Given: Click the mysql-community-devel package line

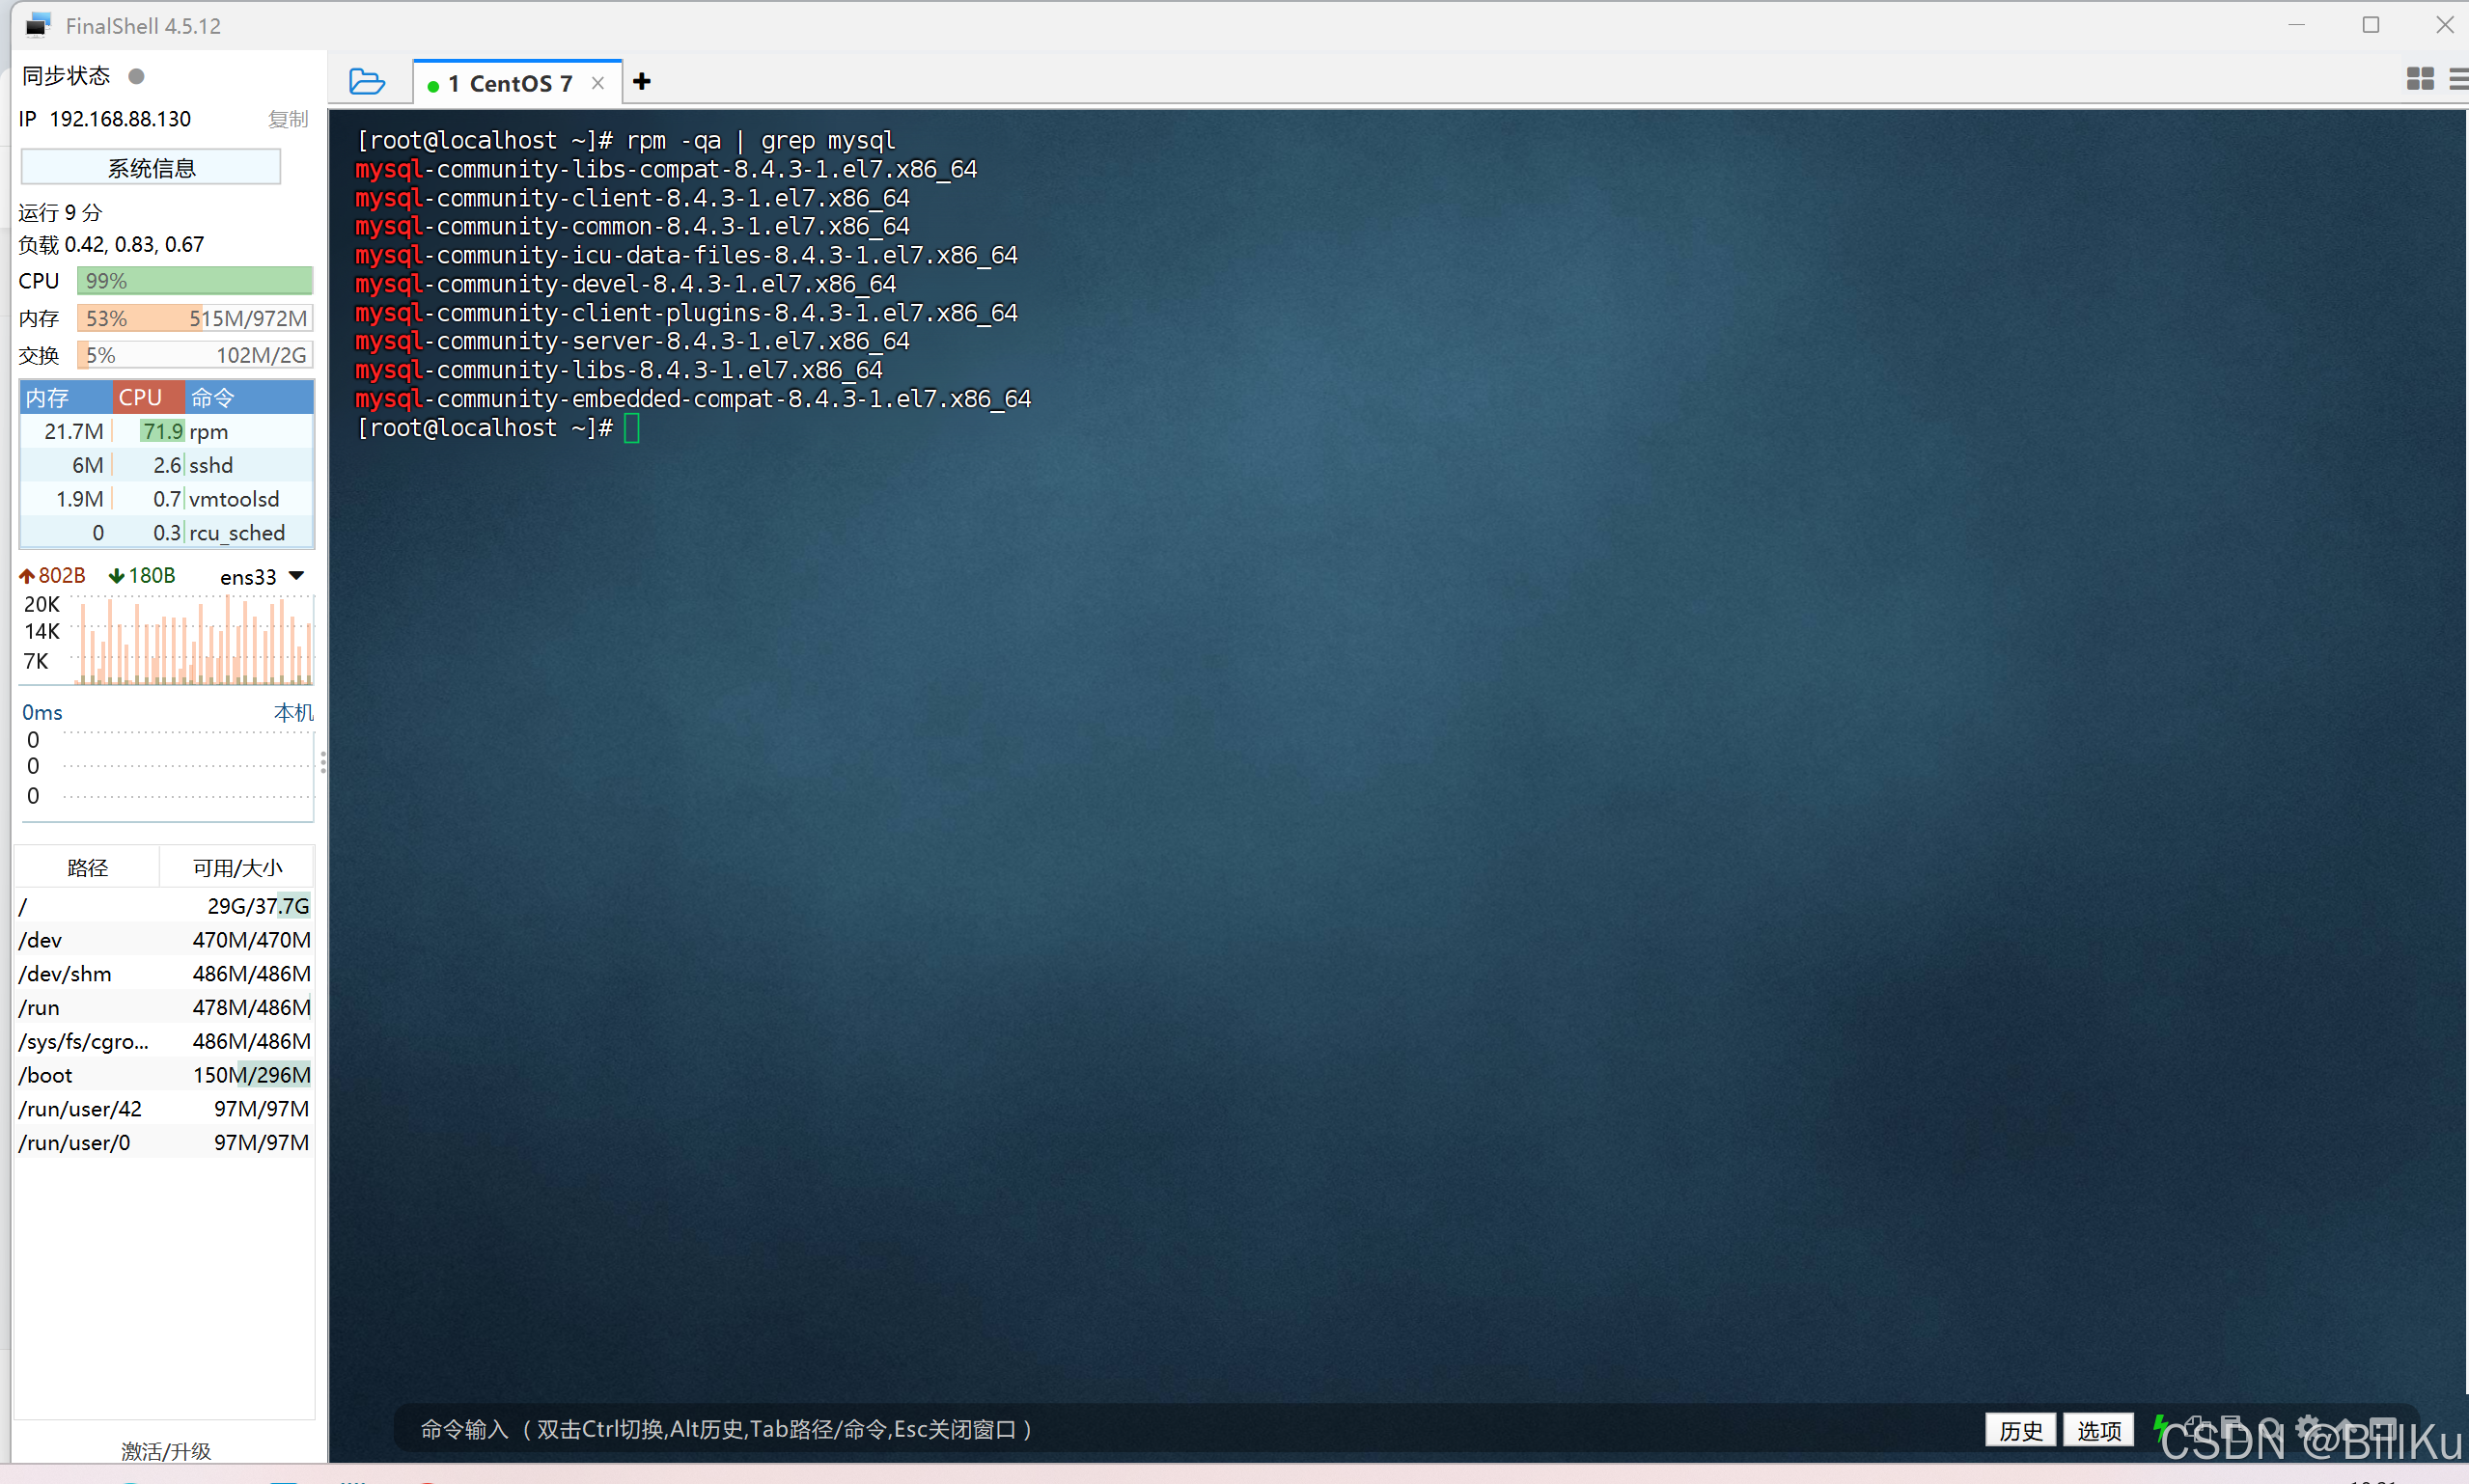Looking at the screenshot, I should coord(626,284).
